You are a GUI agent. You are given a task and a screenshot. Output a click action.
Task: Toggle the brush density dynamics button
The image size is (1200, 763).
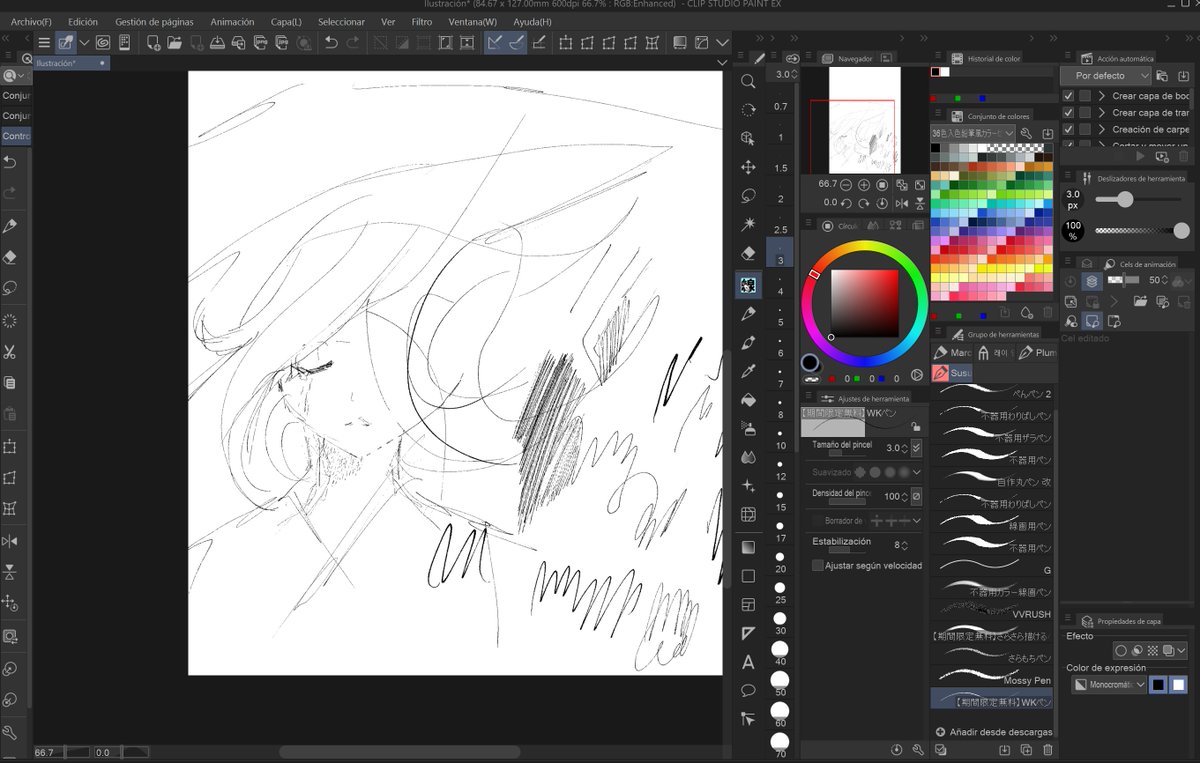(x=916, y=496)
